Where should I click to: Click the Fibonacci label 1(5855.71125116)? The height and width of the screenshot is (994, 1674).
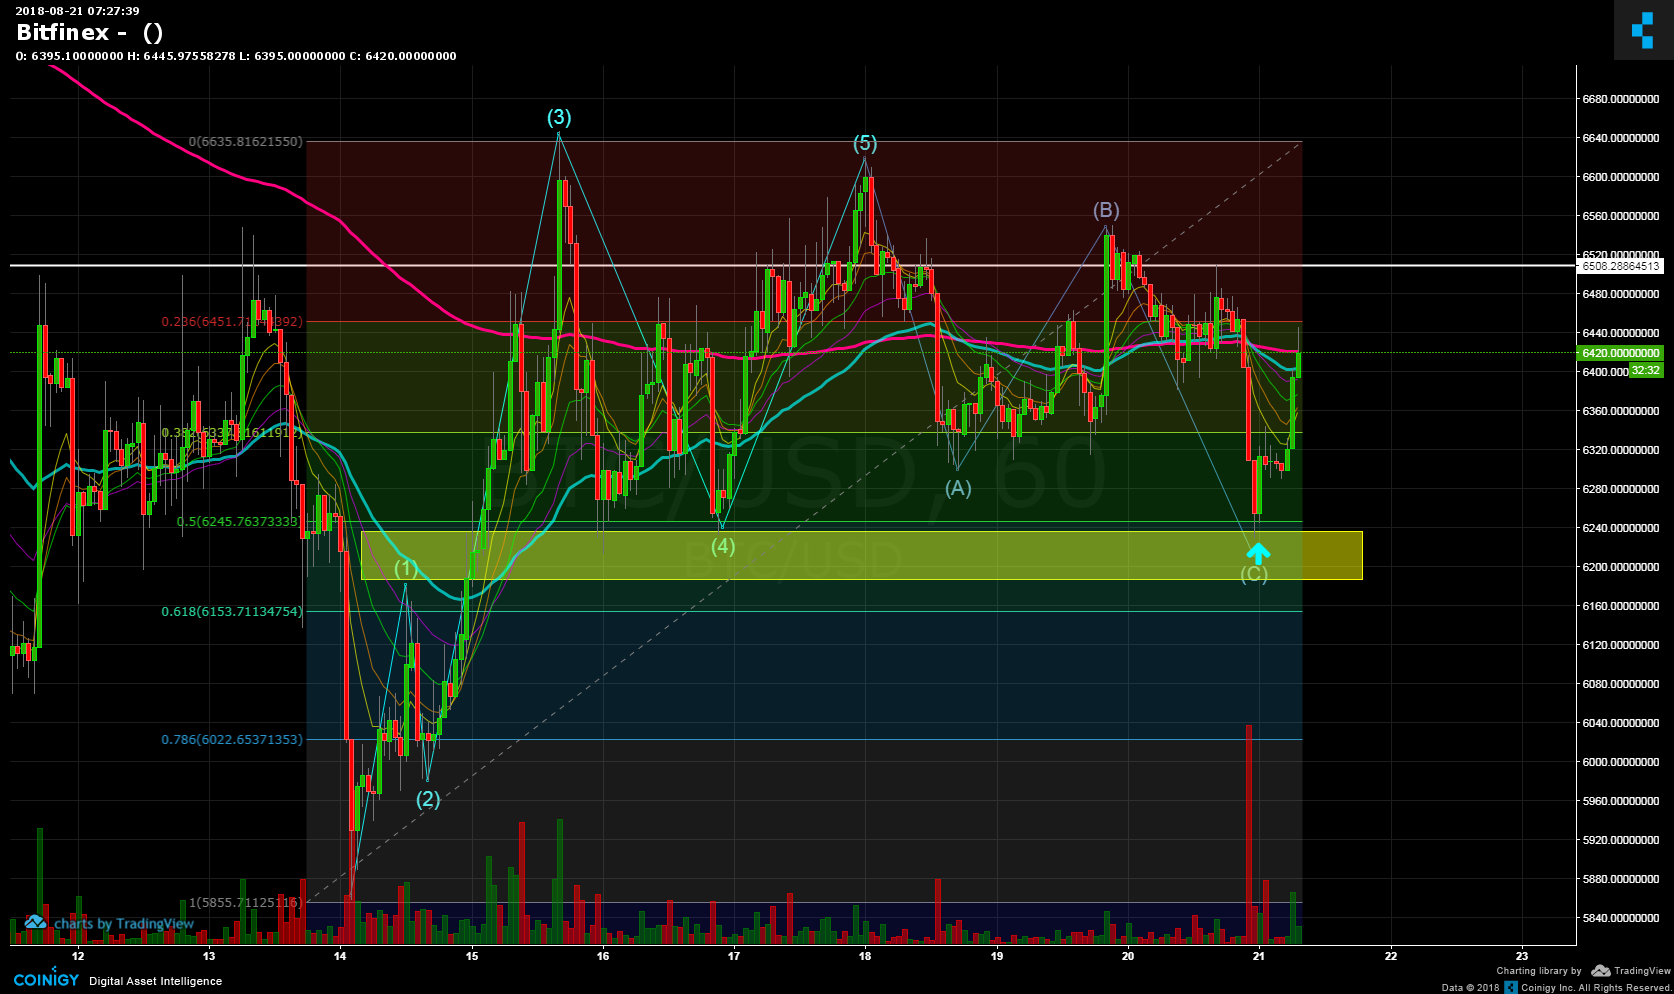click(245, 903)
